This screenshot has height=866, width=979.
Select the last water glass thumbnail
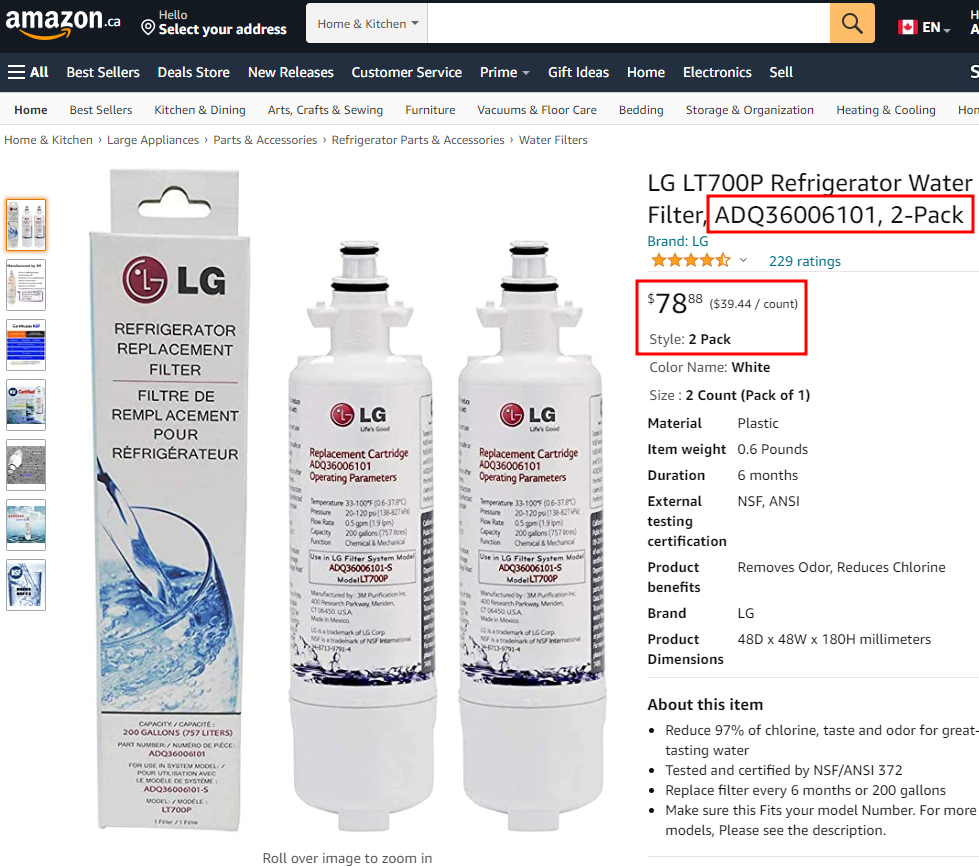26,585
